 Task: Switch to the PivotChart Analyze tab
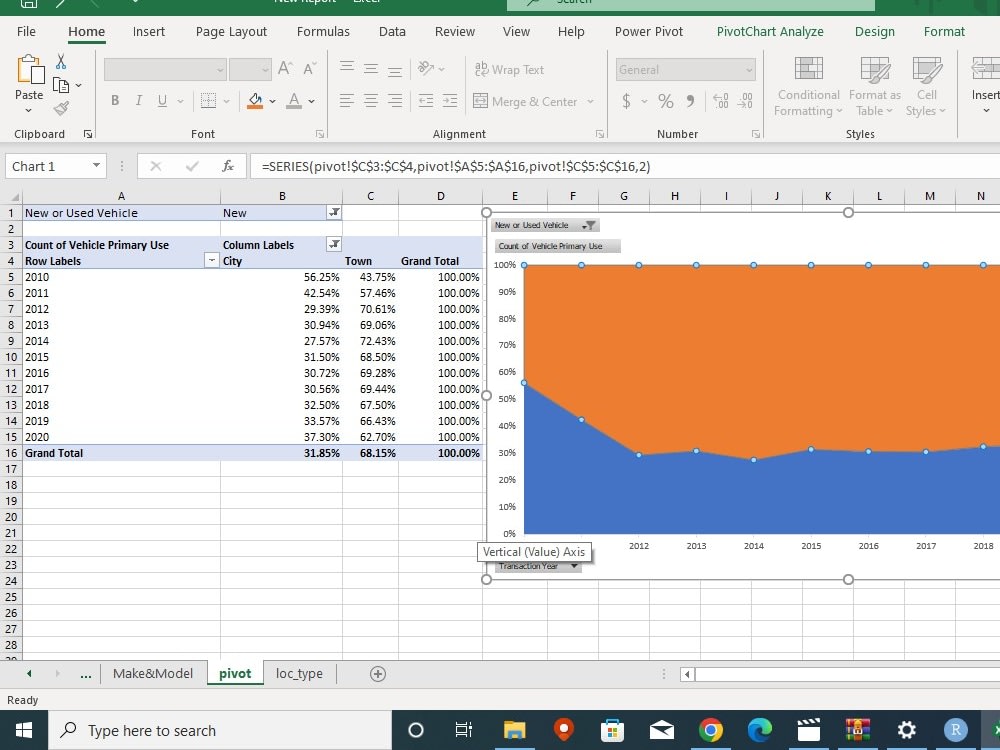tap(770, 31)
